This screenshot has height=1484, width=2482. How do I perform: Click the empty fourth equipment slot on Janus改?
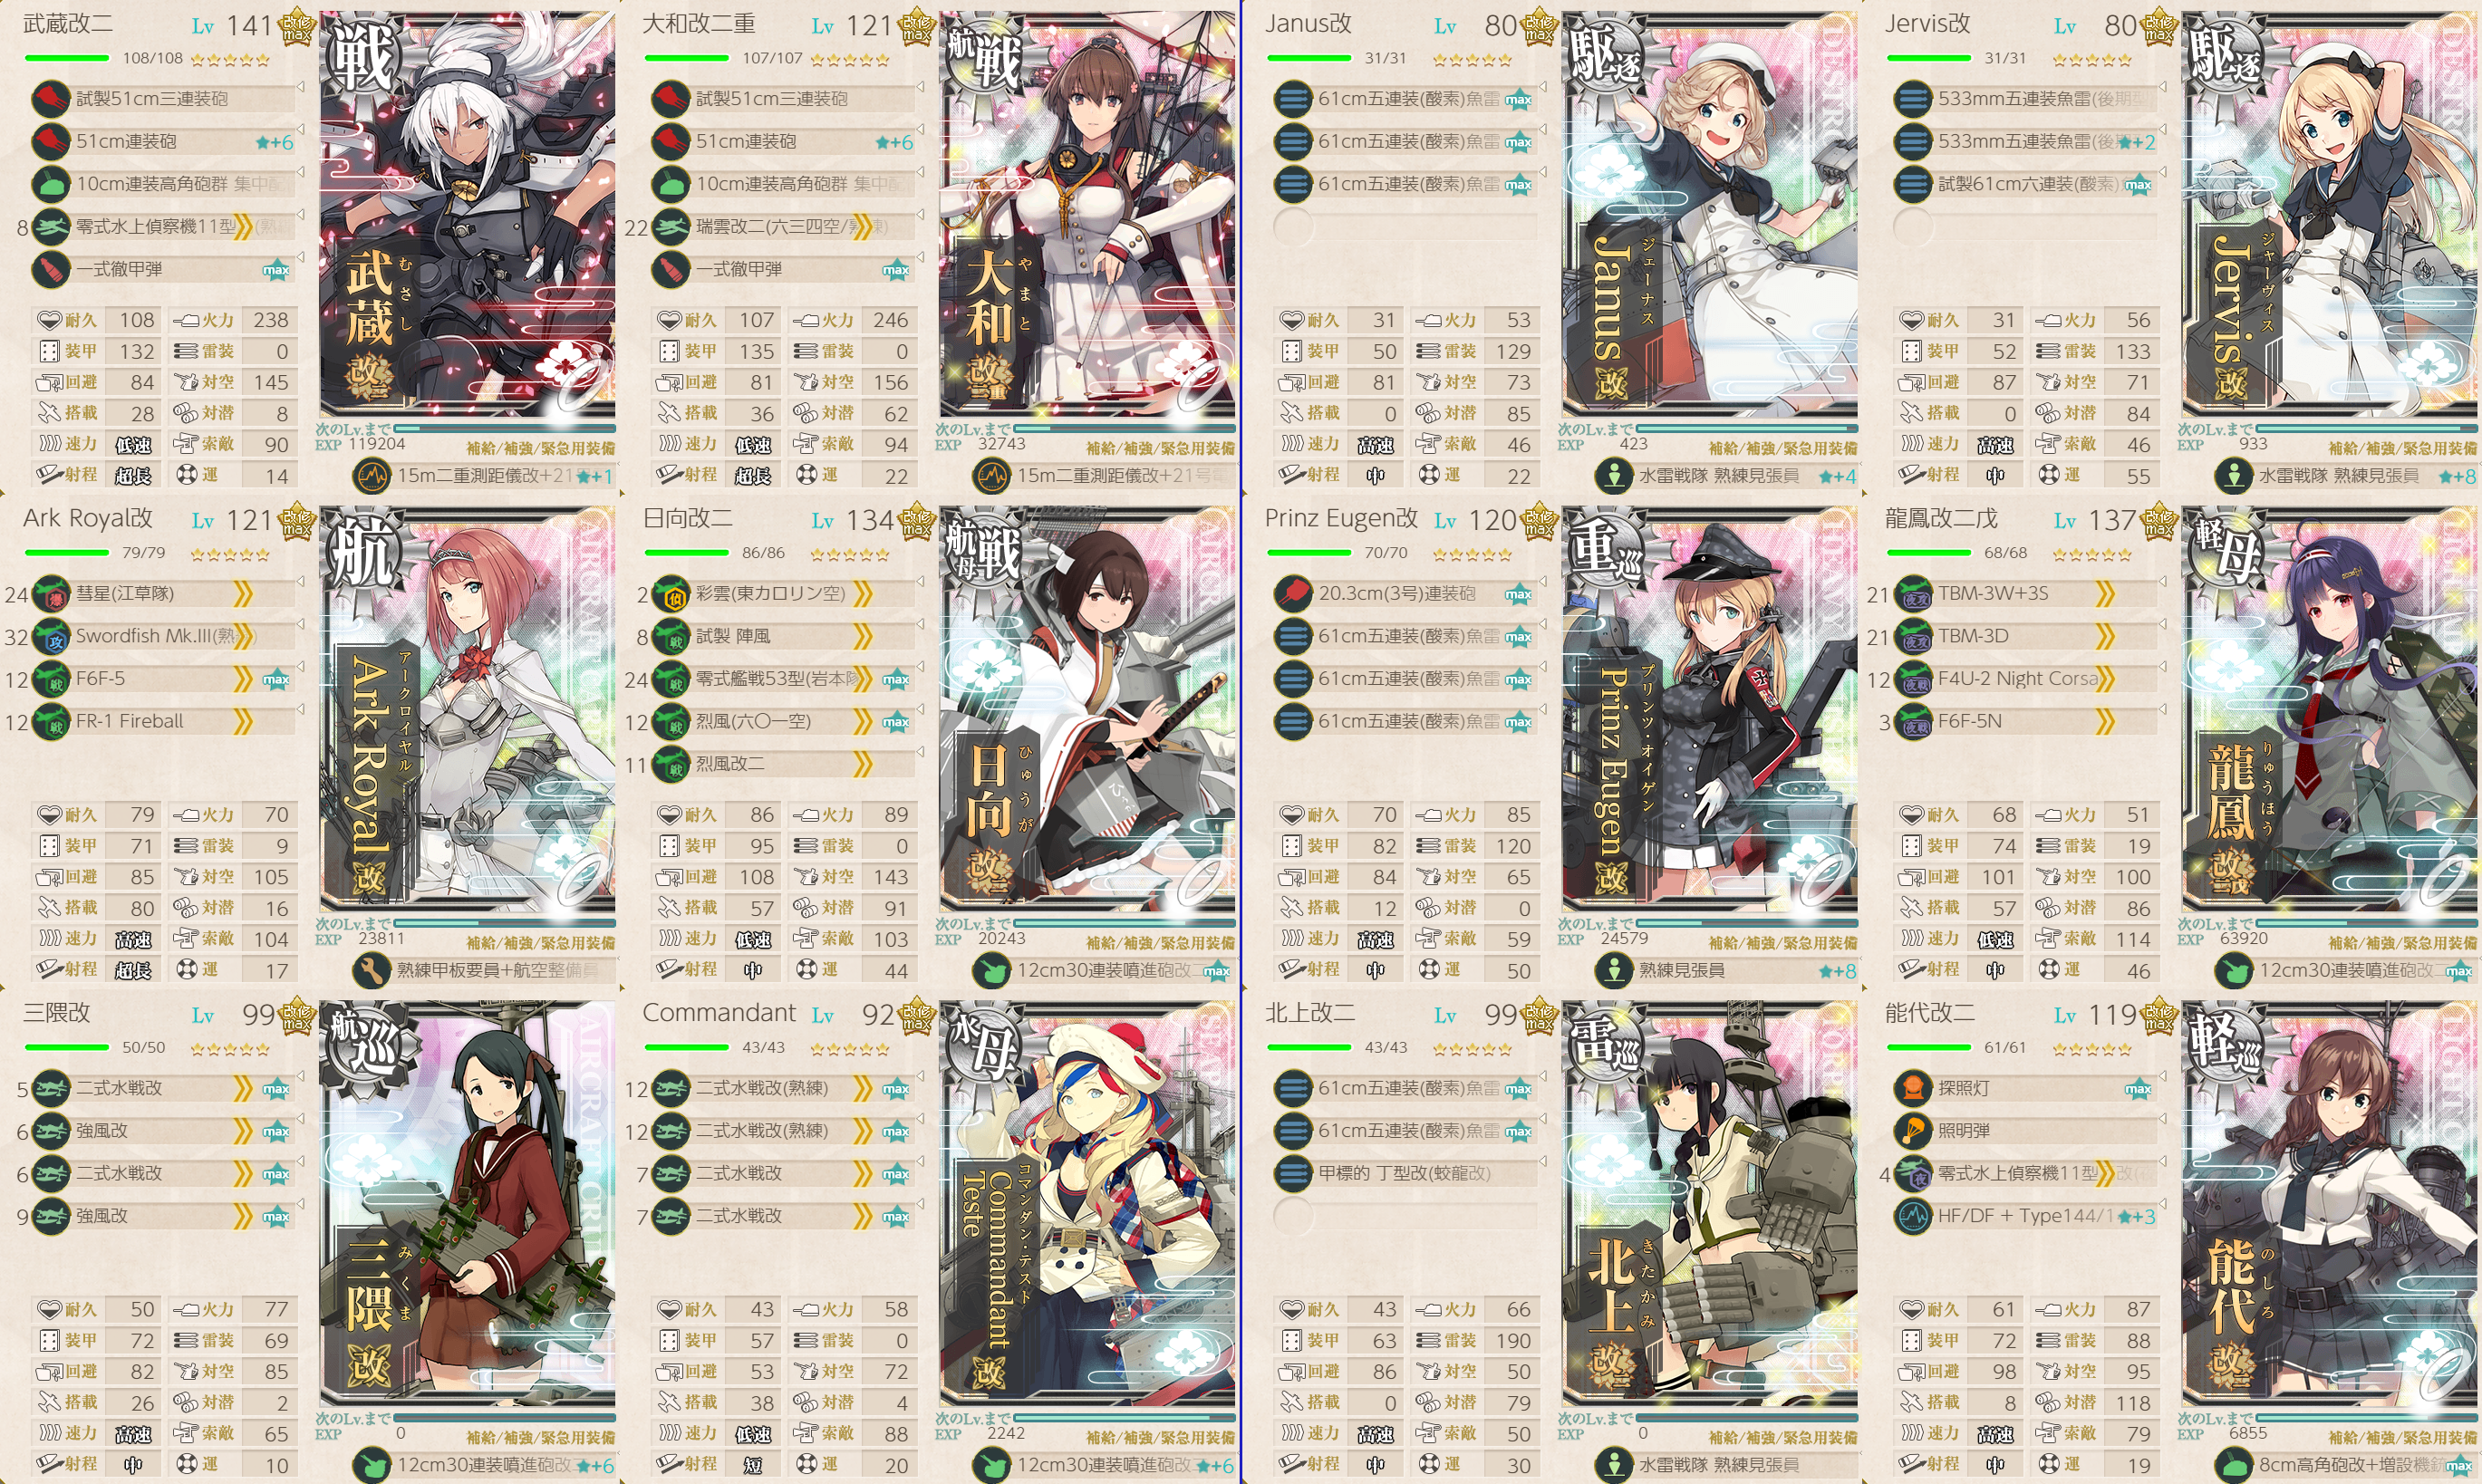tap(1405, 227)
